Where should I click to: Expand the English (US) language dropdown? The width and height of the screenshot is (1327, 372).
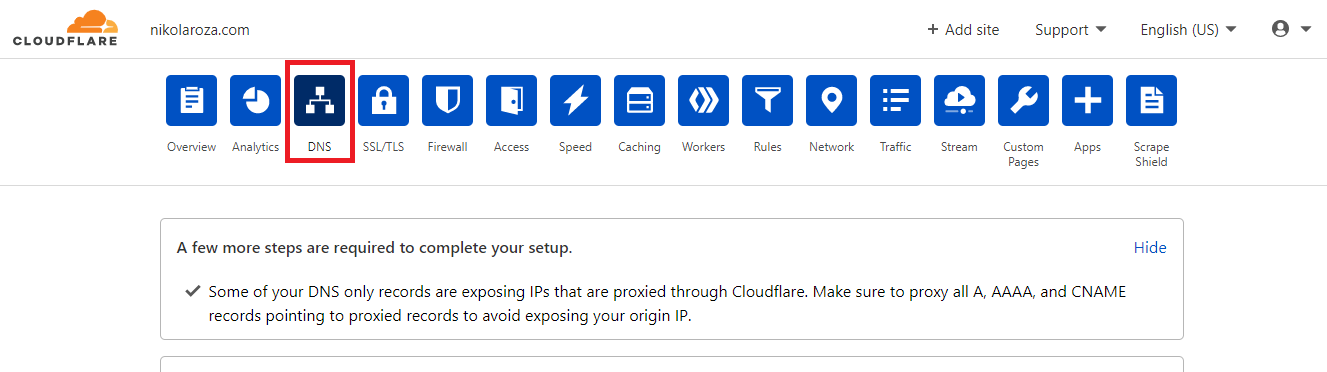[1188, 30]
